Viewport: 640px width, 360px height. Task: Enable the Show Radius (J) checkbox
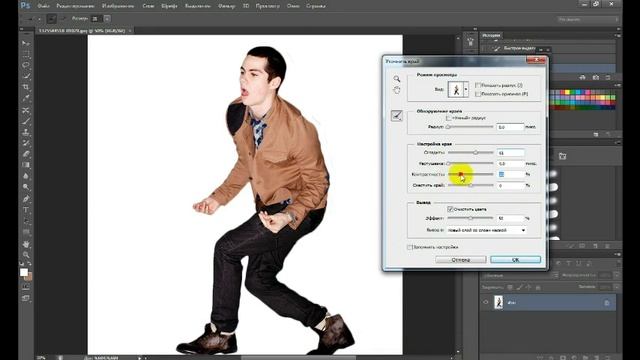pos(478,85)
